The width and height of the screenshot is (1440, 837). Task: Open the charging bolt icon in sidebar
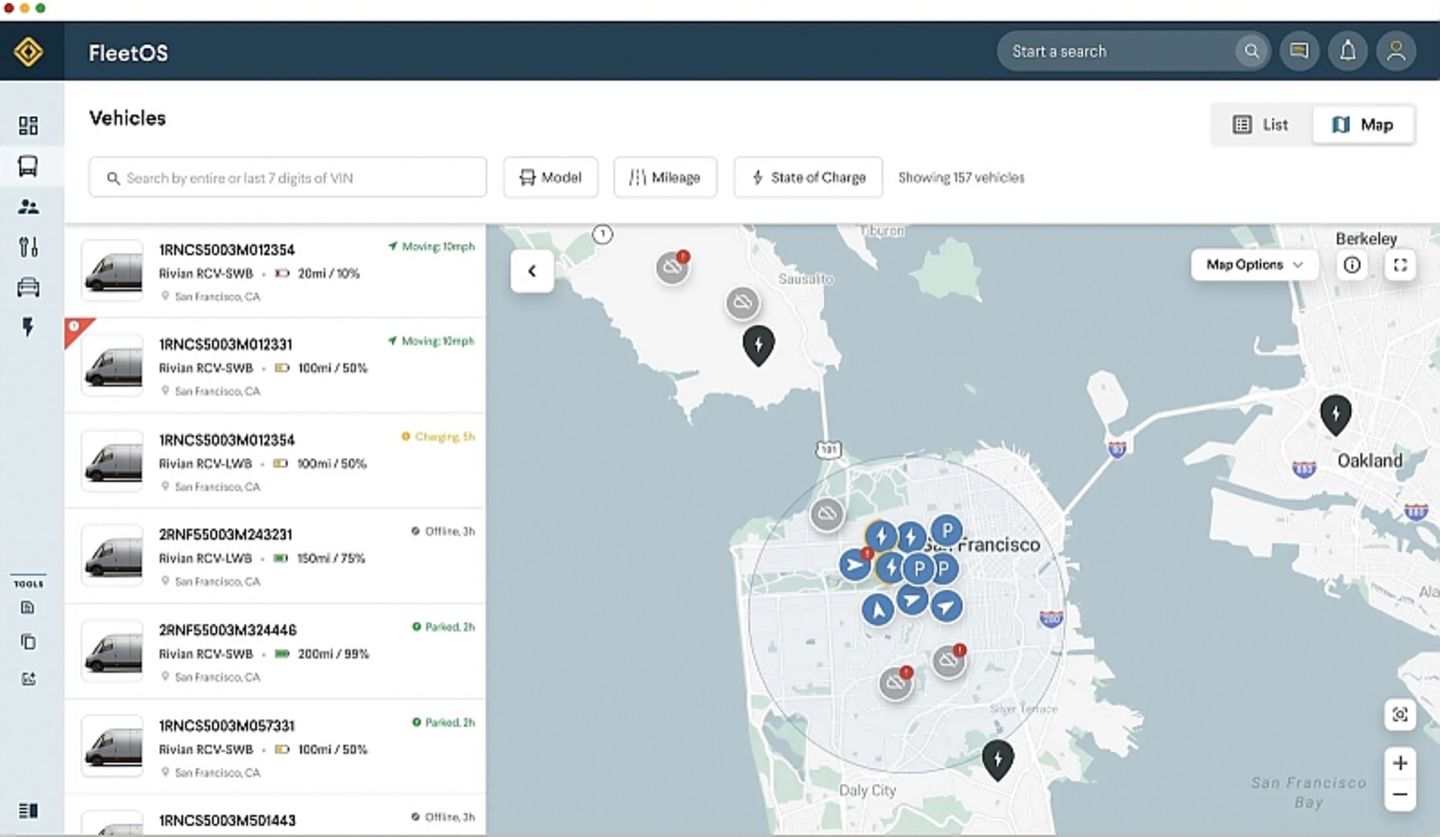[x=28, y=327]
